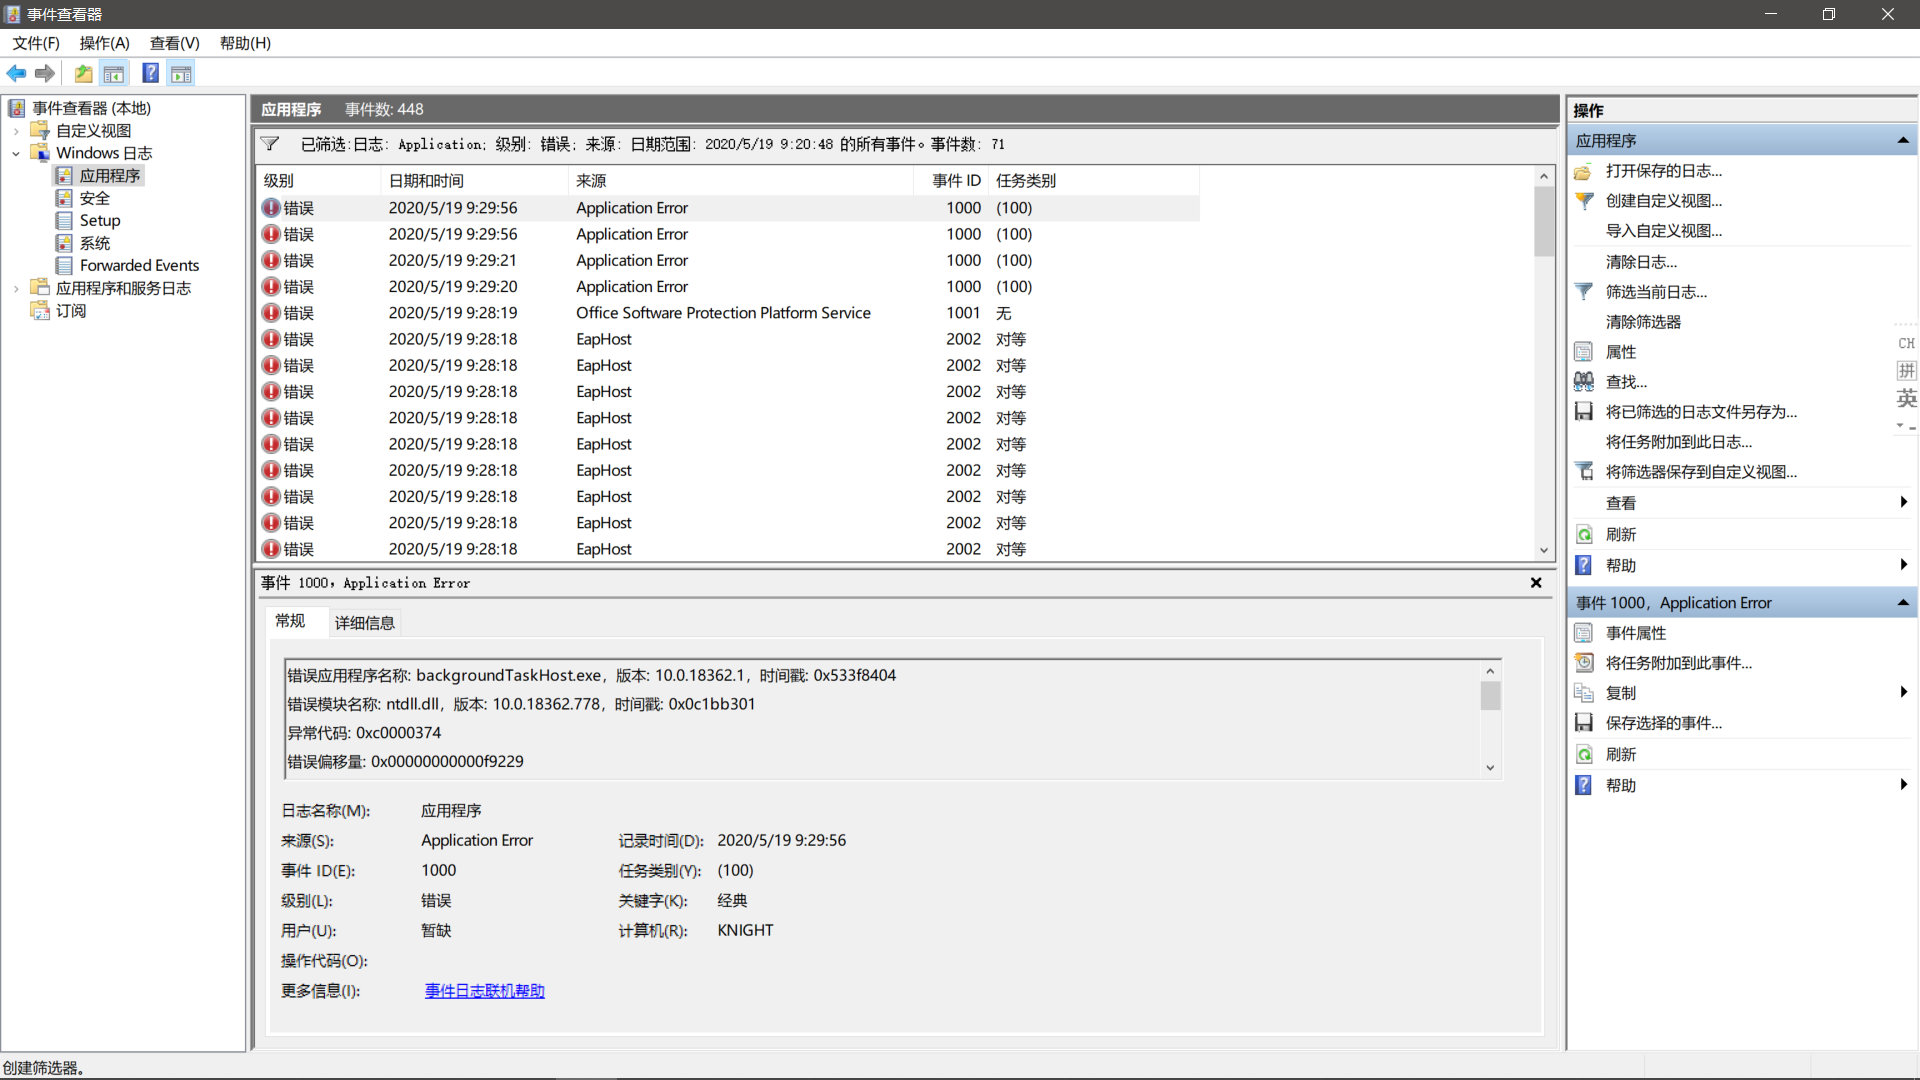Toggle the console tree visibility
This screenshot has height=1080, width=1920.
click(x=114, y=73)
